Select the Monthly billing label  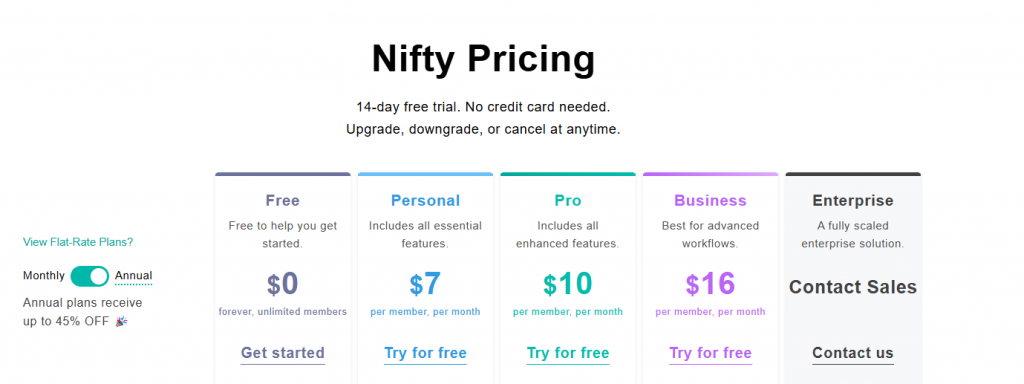44,276
